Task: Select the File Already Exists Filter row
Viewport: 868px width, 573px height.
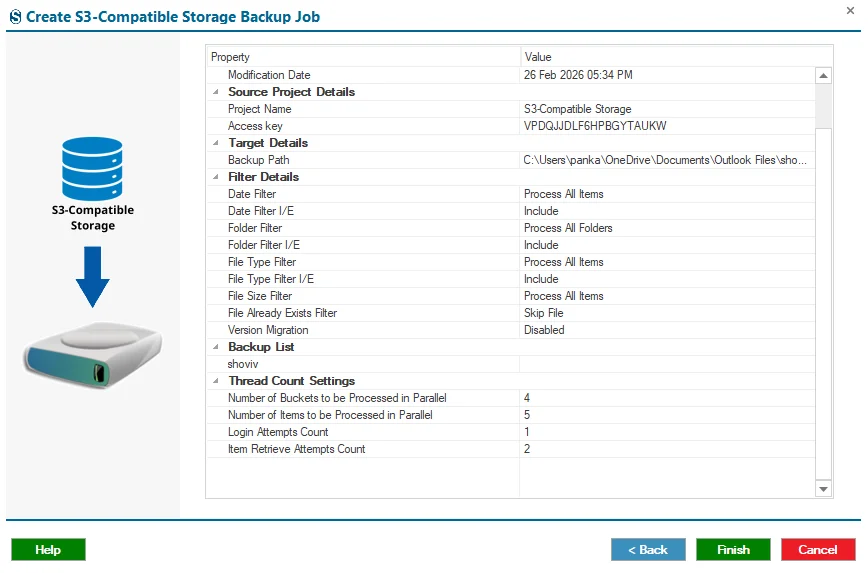Action: [511, 313]
